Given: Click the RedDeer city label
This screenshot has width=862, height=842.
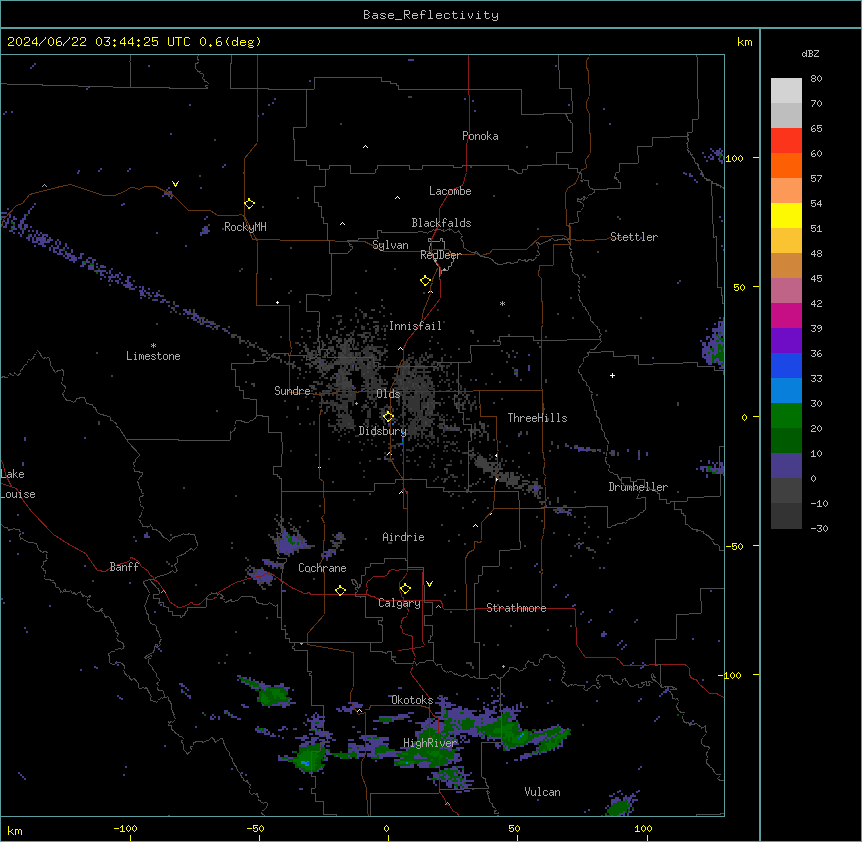Looking at the screenshot, I should (x=440, y=255).
